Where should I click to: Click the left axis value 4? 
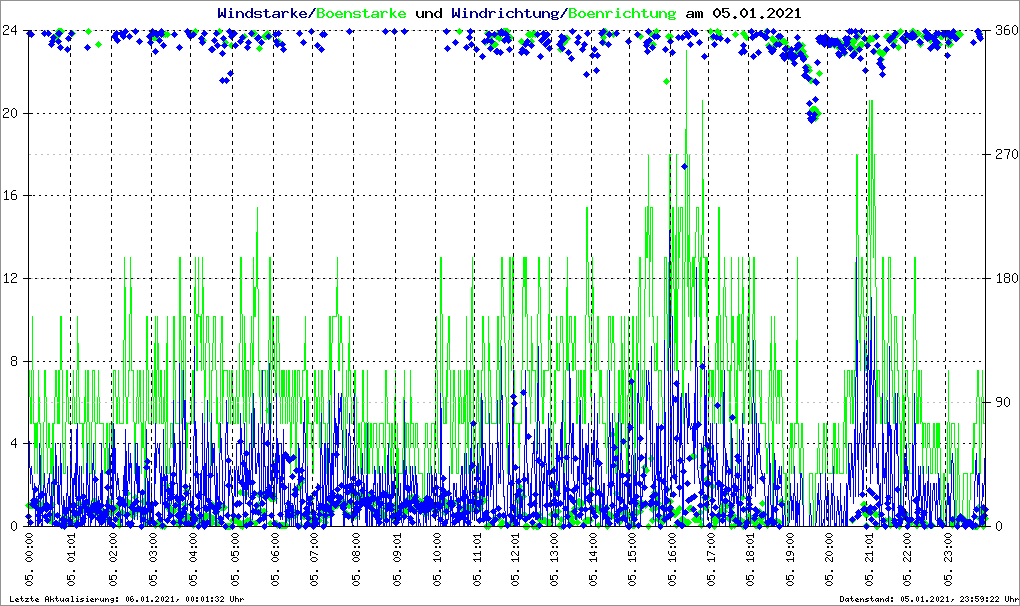tap(14, 443)
